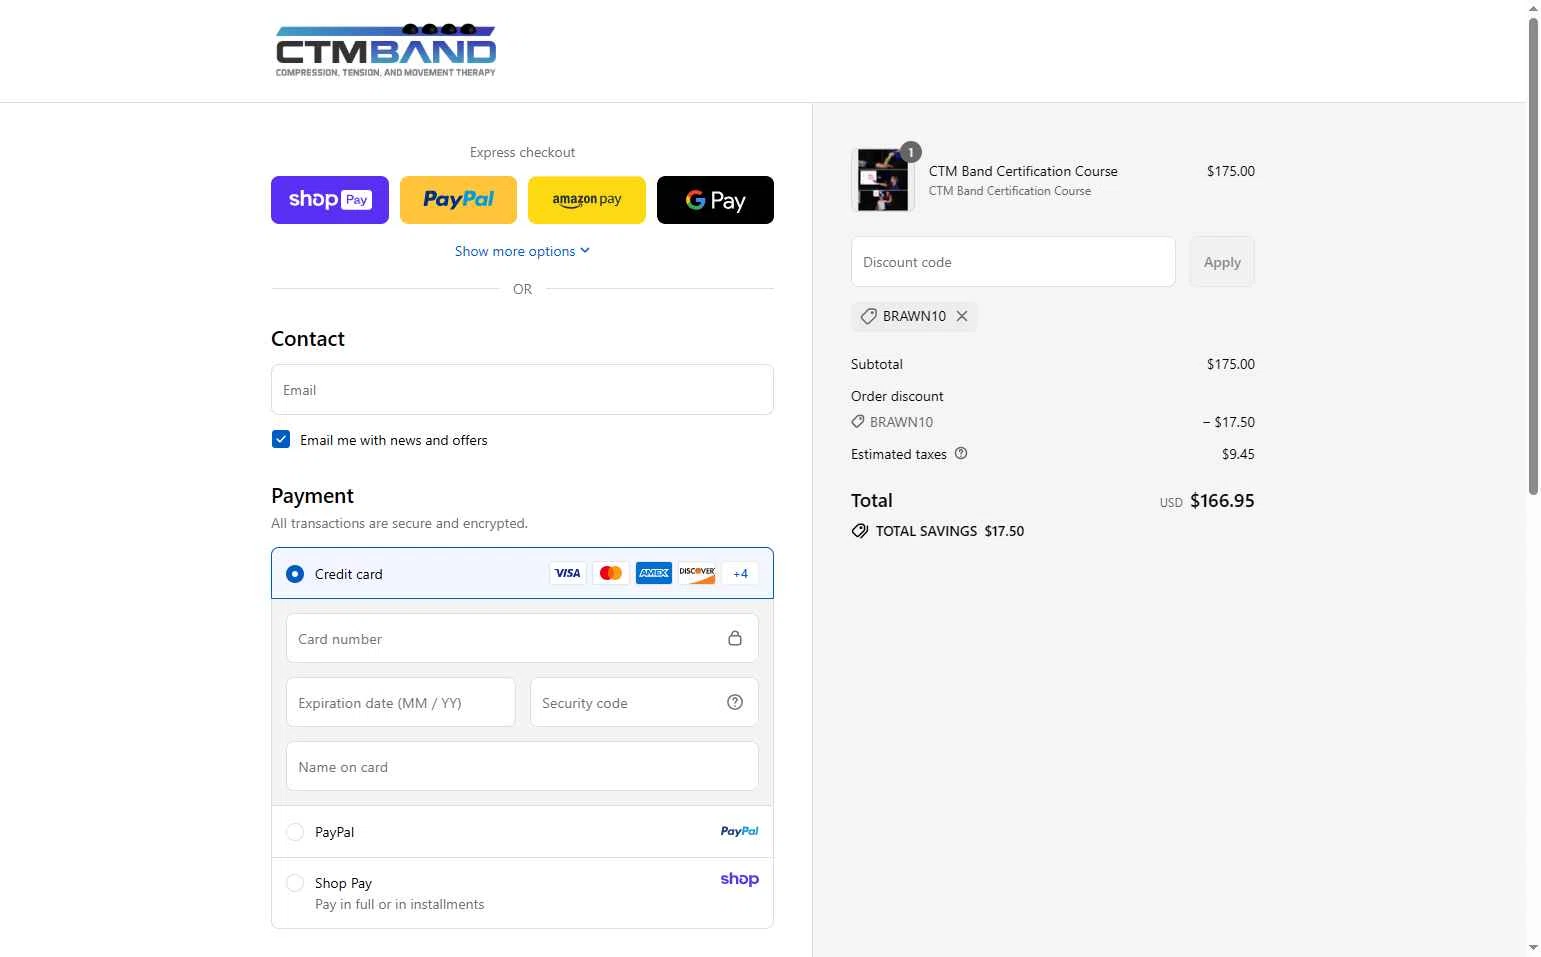
Task: Click the Visa card icon
Action: point(567,573)
